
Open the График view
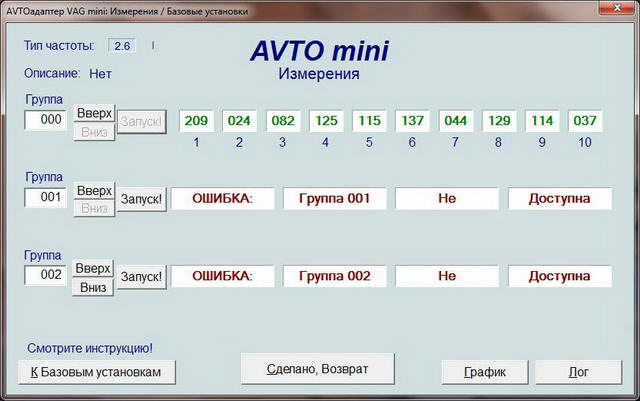[x=484, y=371]
